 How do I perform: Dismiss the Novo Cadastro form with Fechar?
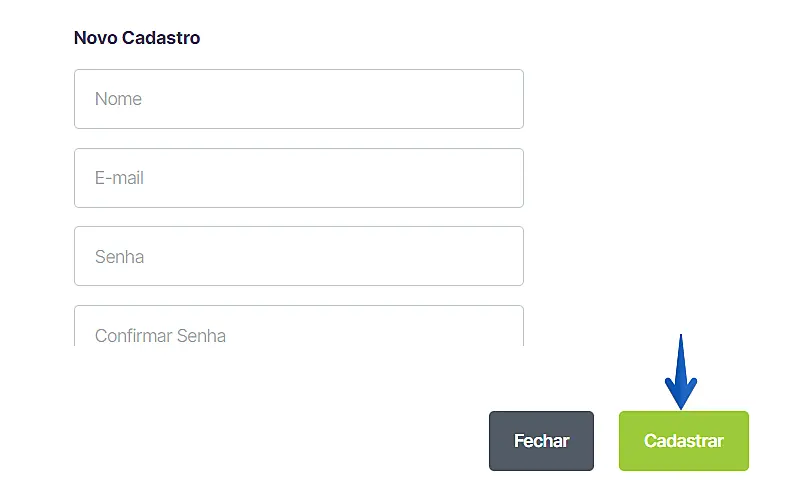pos(541,441)
